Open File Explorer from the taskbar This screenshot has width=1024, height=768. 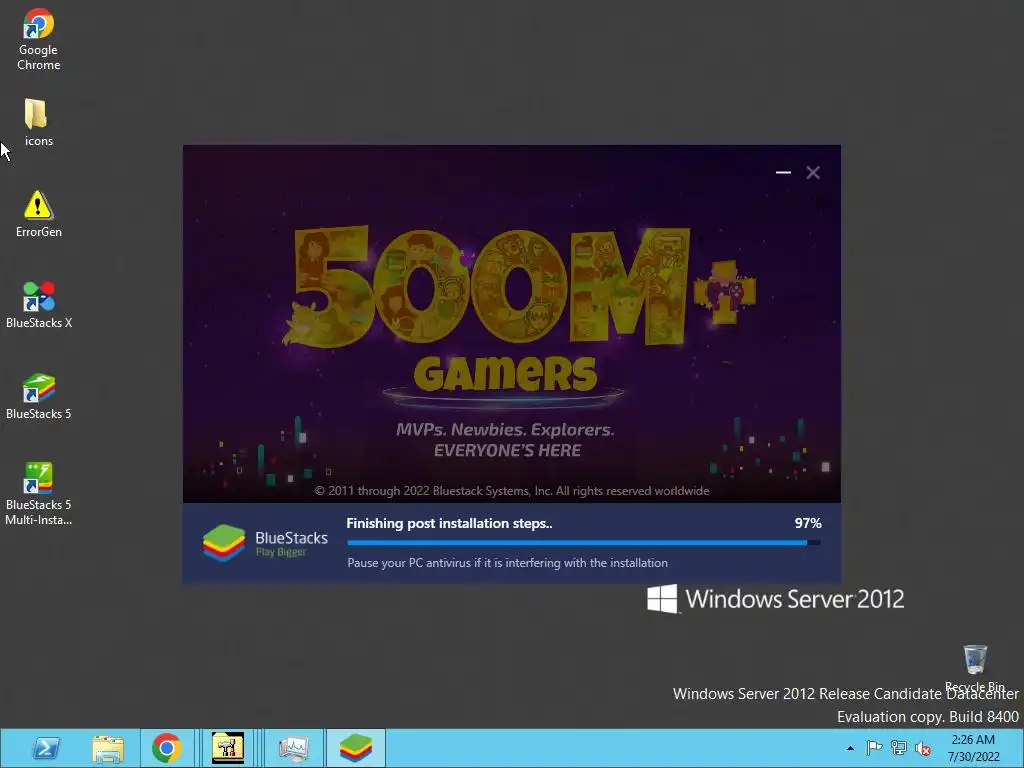click(108, 748)
